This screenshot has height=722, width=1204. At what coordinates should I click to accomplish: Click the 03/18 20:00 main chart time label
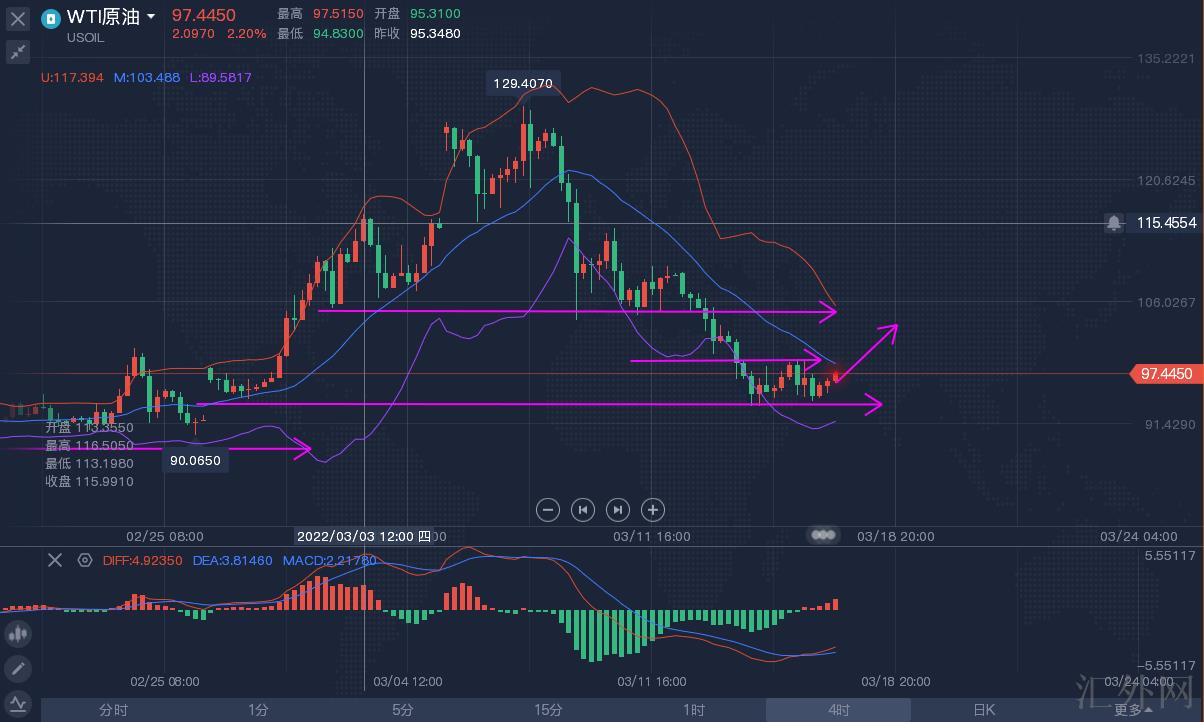click(896, 536)
